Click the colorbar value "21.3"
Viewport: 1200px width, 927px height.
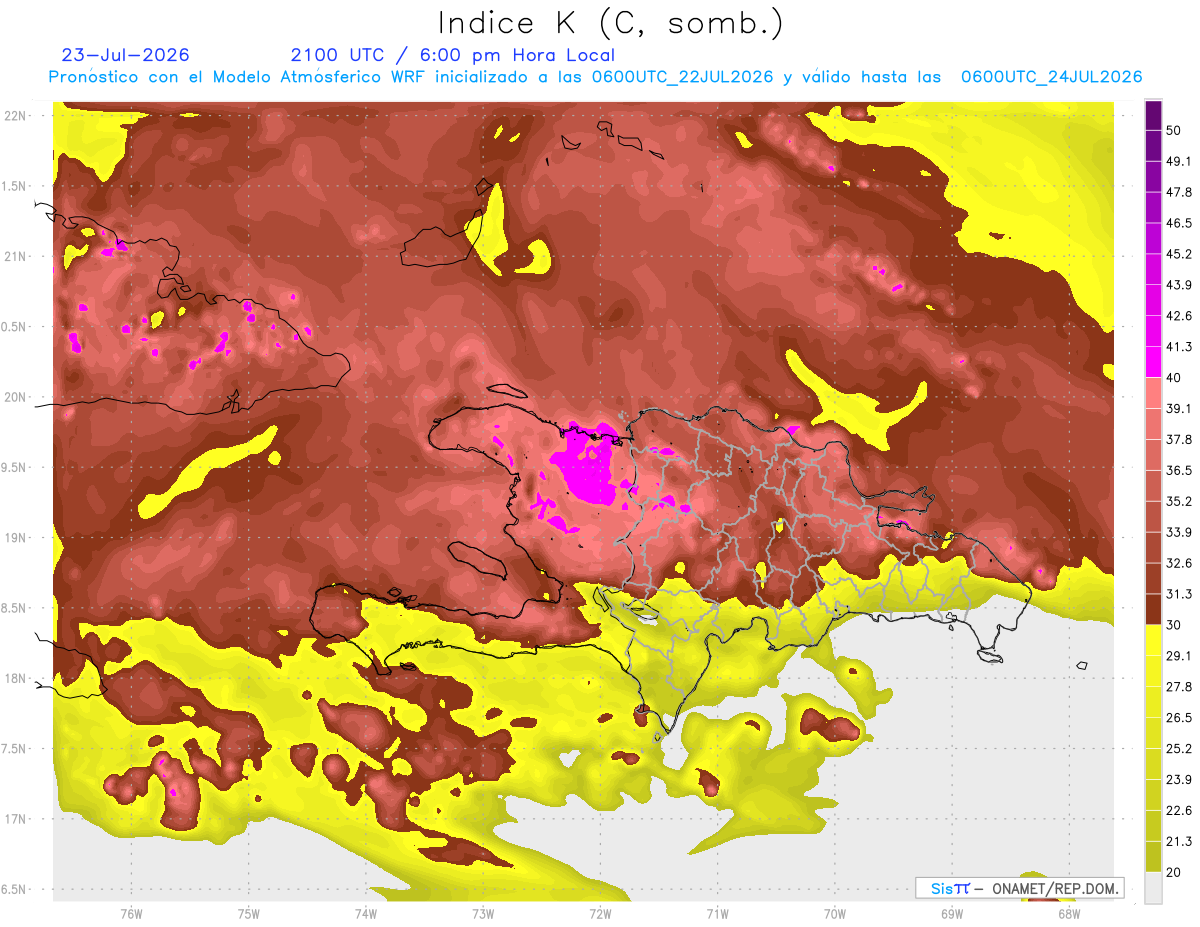coord(1179,841)
